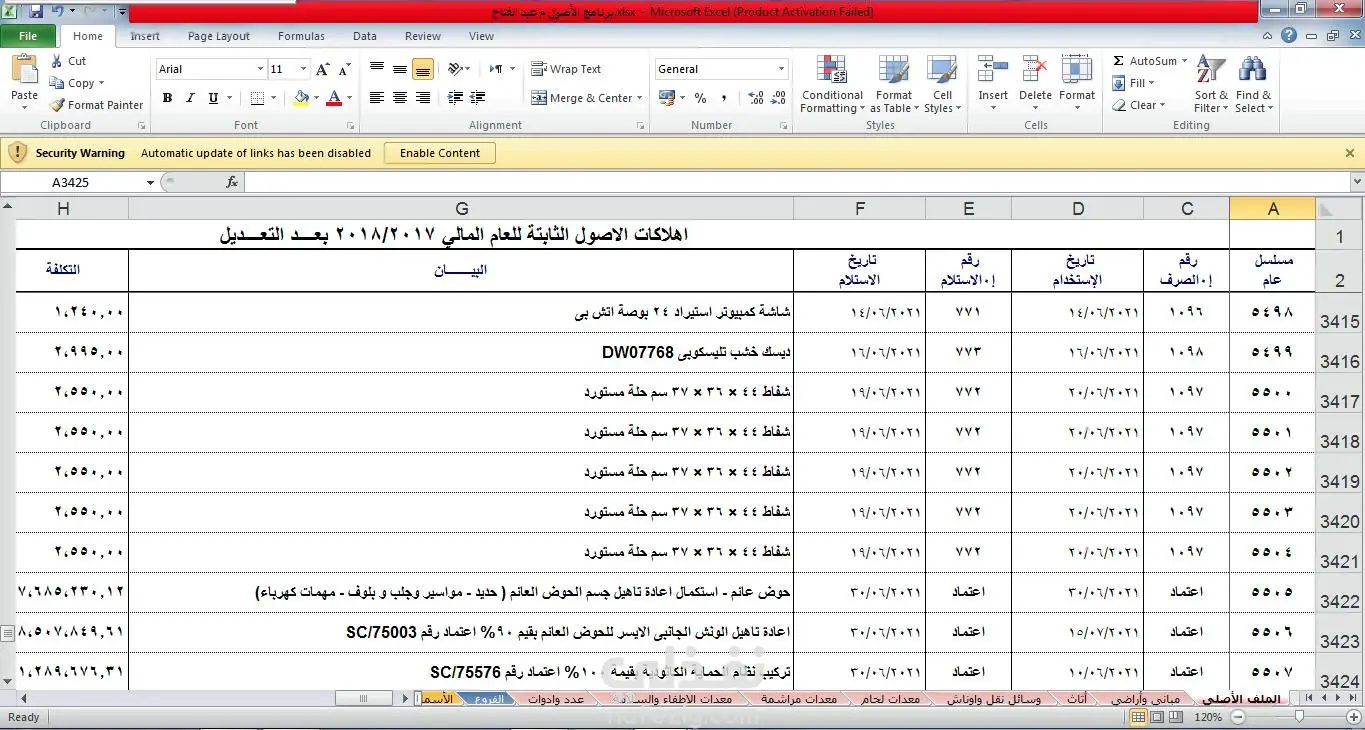Toggle Align Text Right
The height and width of the screenshot is (730, 1365).
point(423,98)
